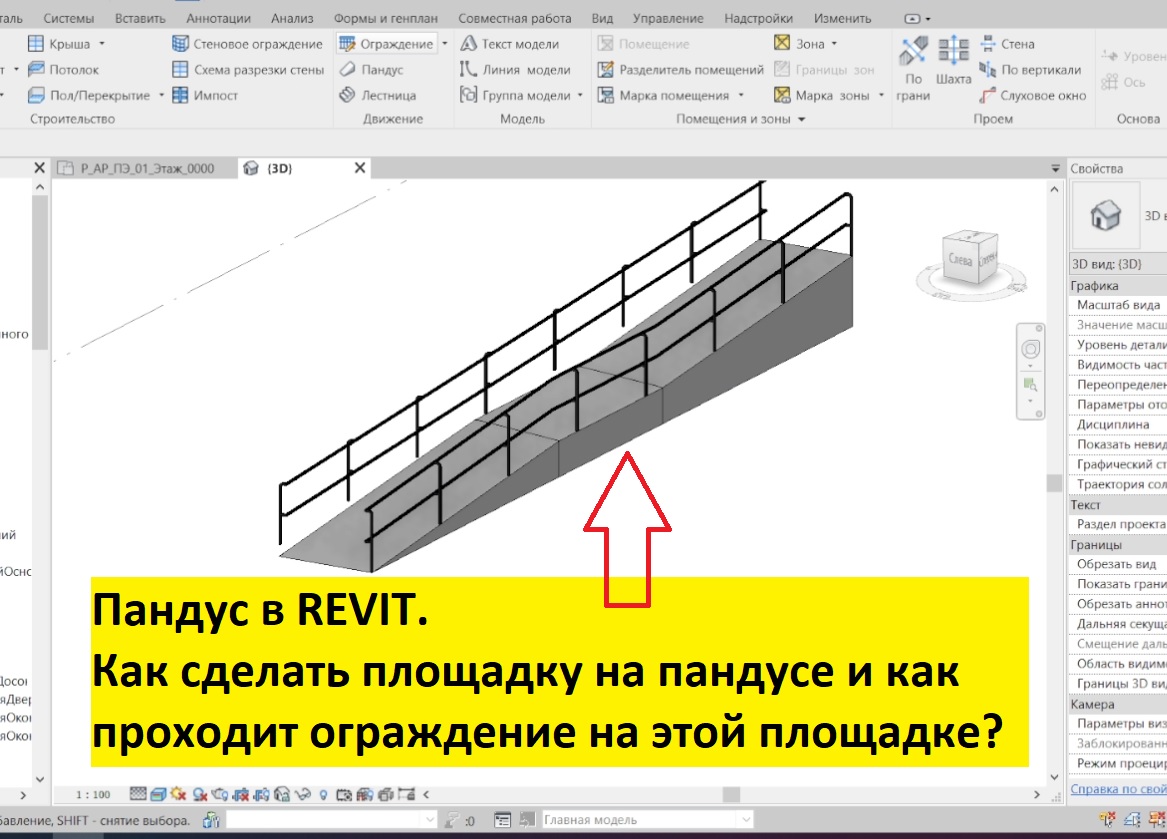The image size is (1167, 839).
Task: Click the Шахта shaft opening tool
Action: (x=953, y=61)
